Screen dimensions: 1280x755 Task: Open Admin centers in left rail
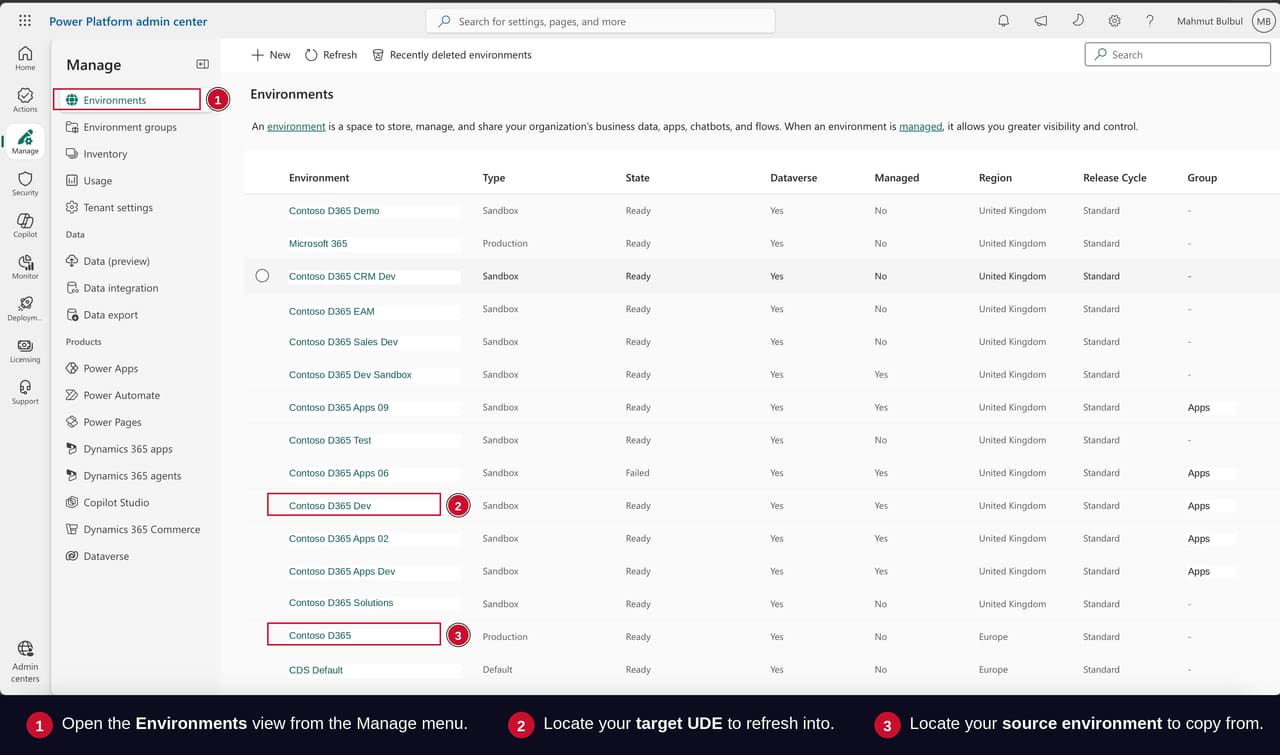coord(25,661)
